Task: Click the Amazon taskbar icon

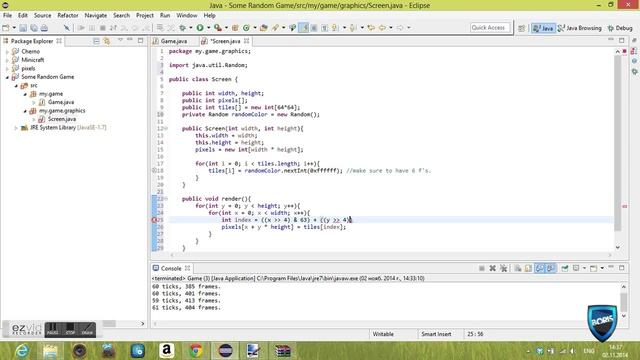Action: [167, 351]
